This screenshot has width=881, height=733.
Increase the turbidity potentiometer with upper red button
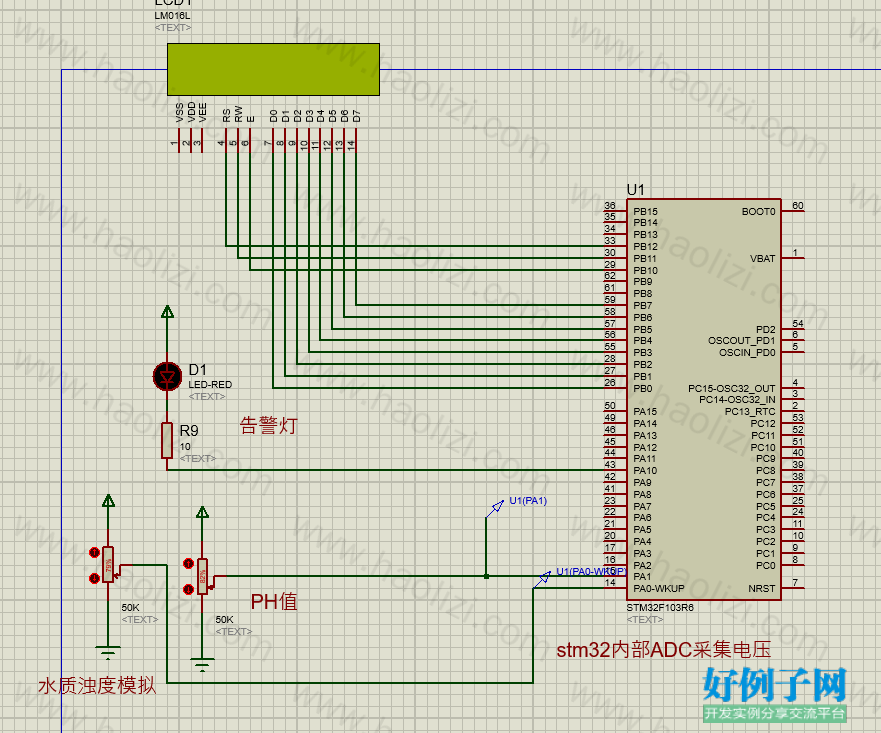tap(94, 553)
